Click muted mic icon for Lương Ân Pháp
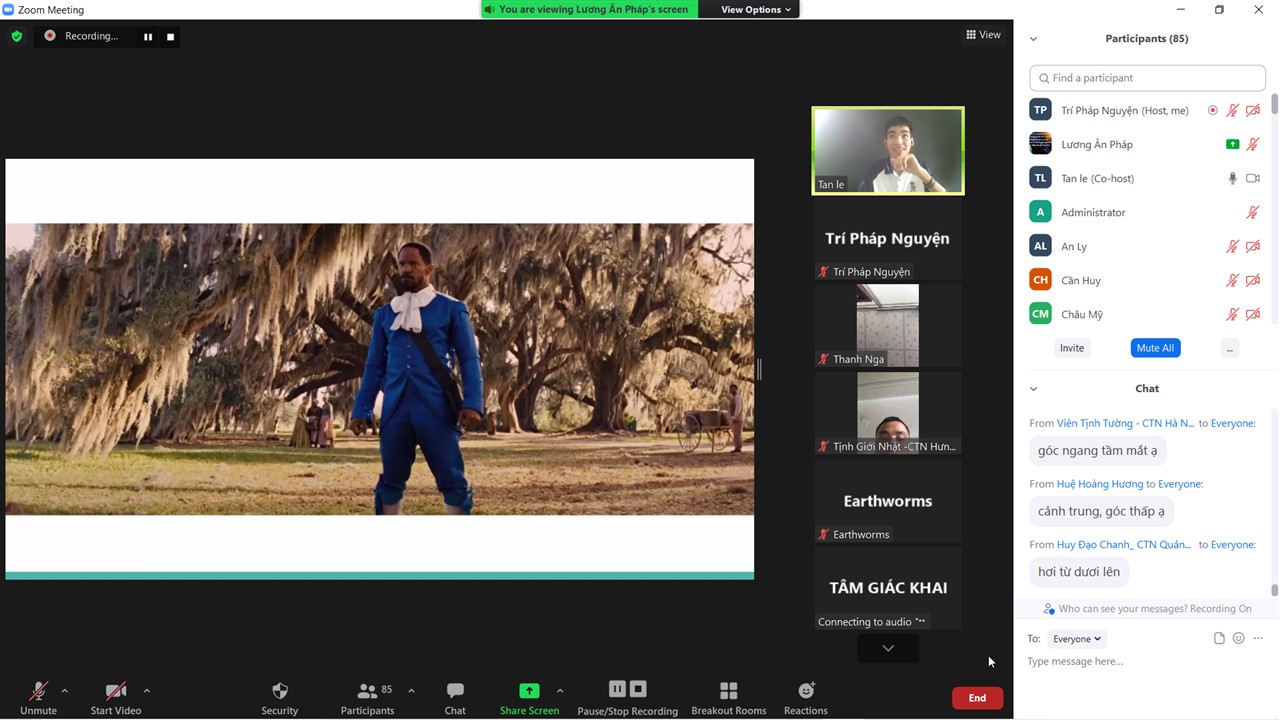The width and height of the screenshot is (1280, 720). (x=1253, y=145)
